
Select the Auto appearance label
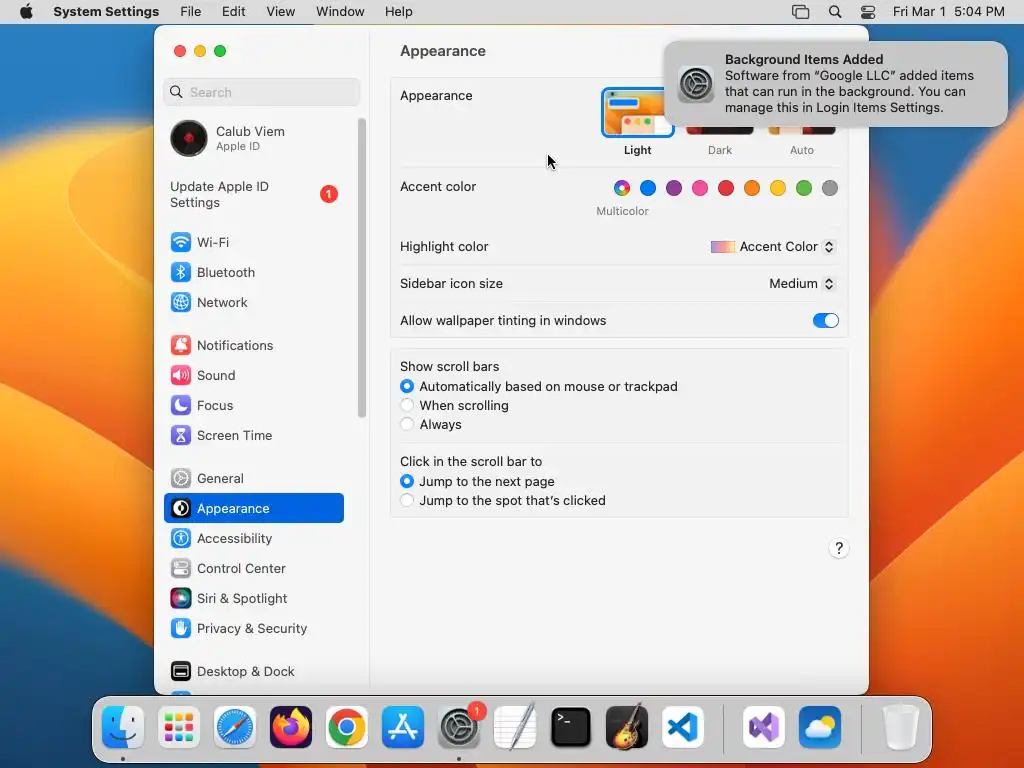point(801,150)
